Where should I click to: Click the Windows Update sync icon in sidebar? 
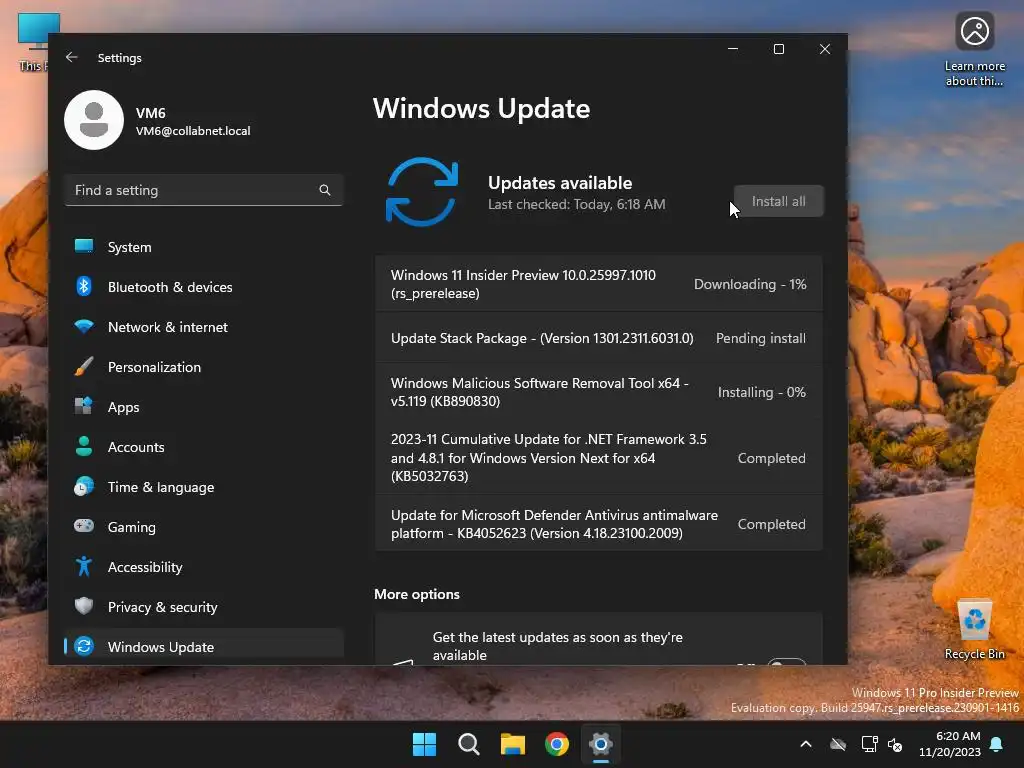(84, 646)
